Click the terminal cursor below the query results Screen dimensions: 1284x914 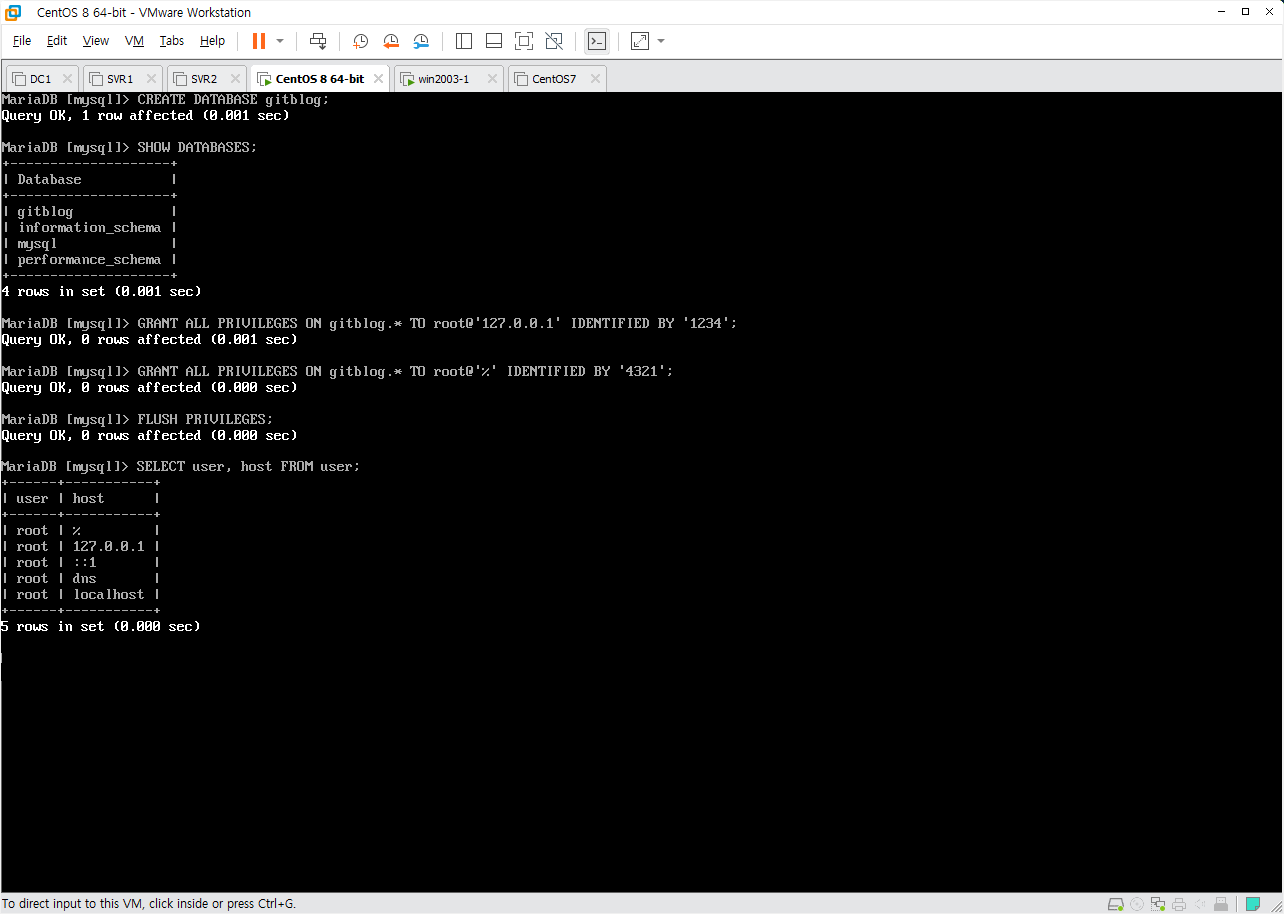2,657
